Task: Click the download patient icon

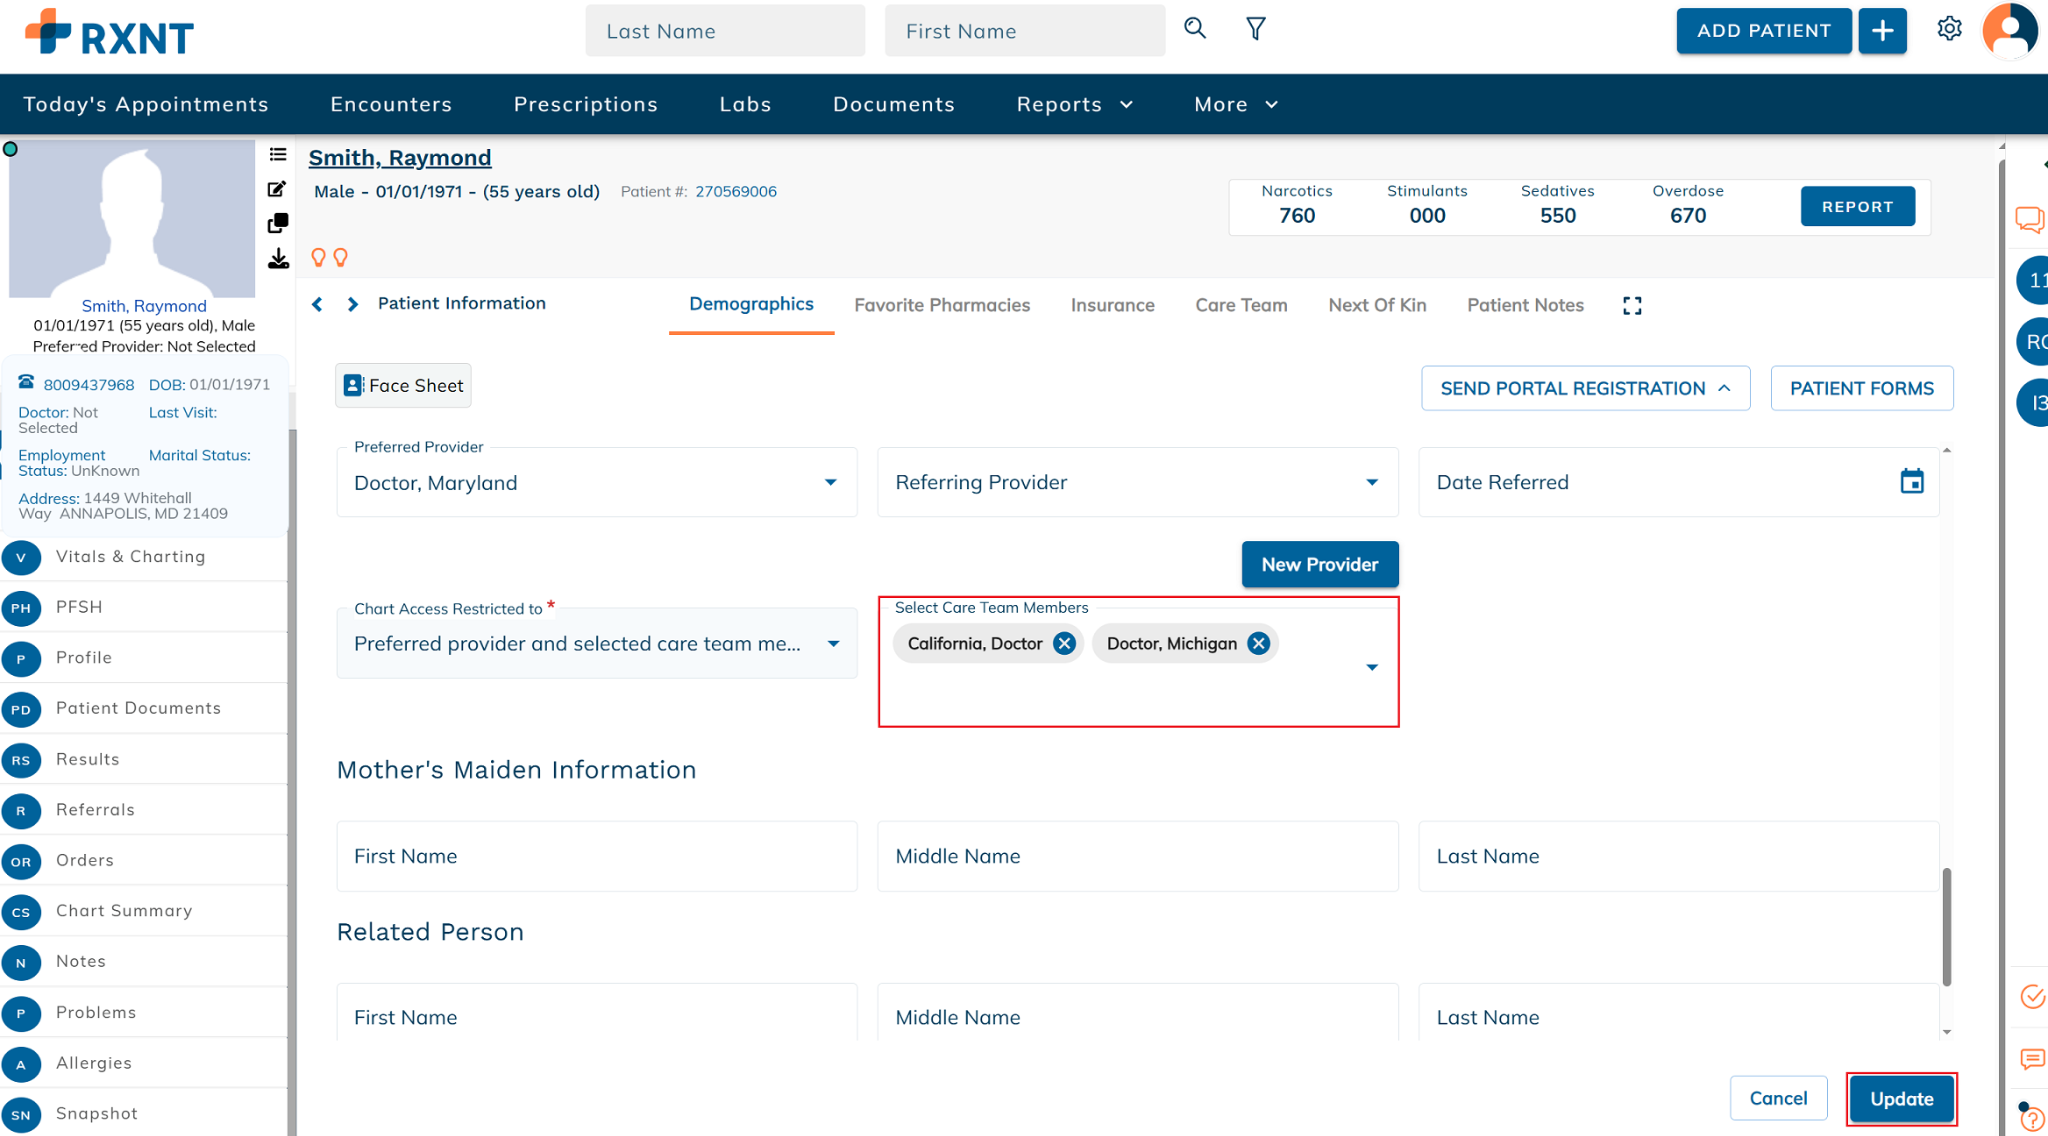Action: pos(278,259)
